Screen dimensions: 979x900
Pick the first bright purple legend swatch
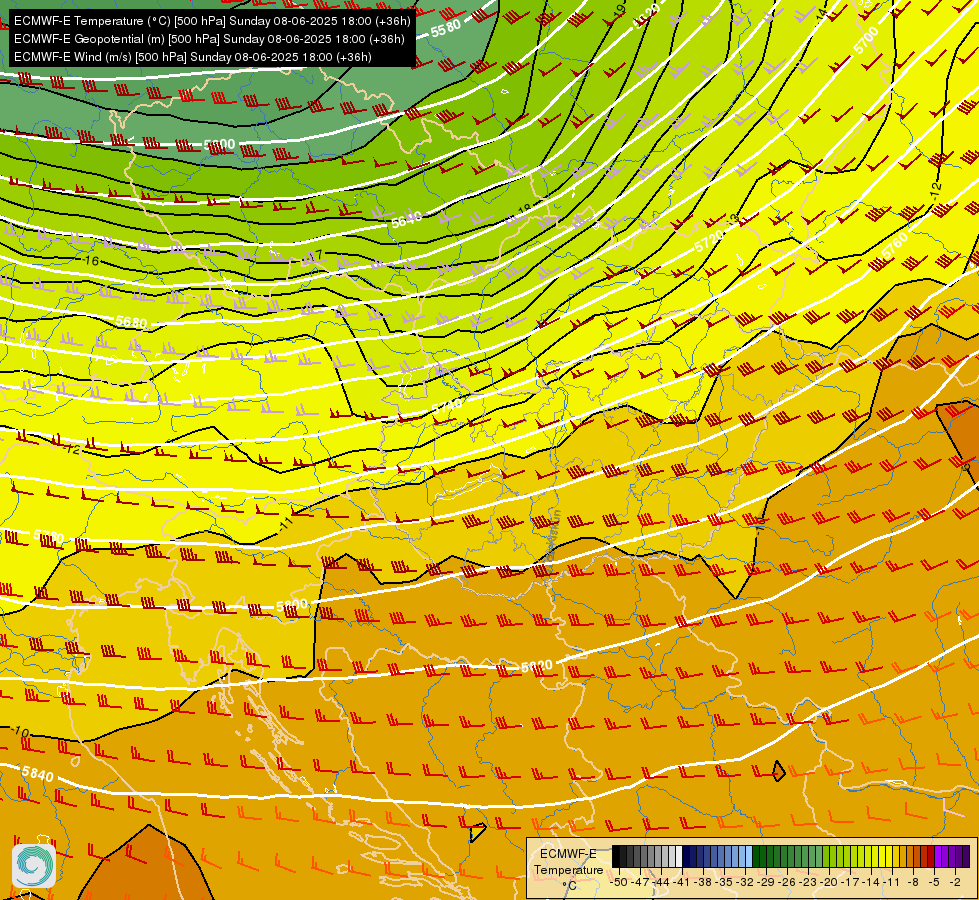click(938, 856)
